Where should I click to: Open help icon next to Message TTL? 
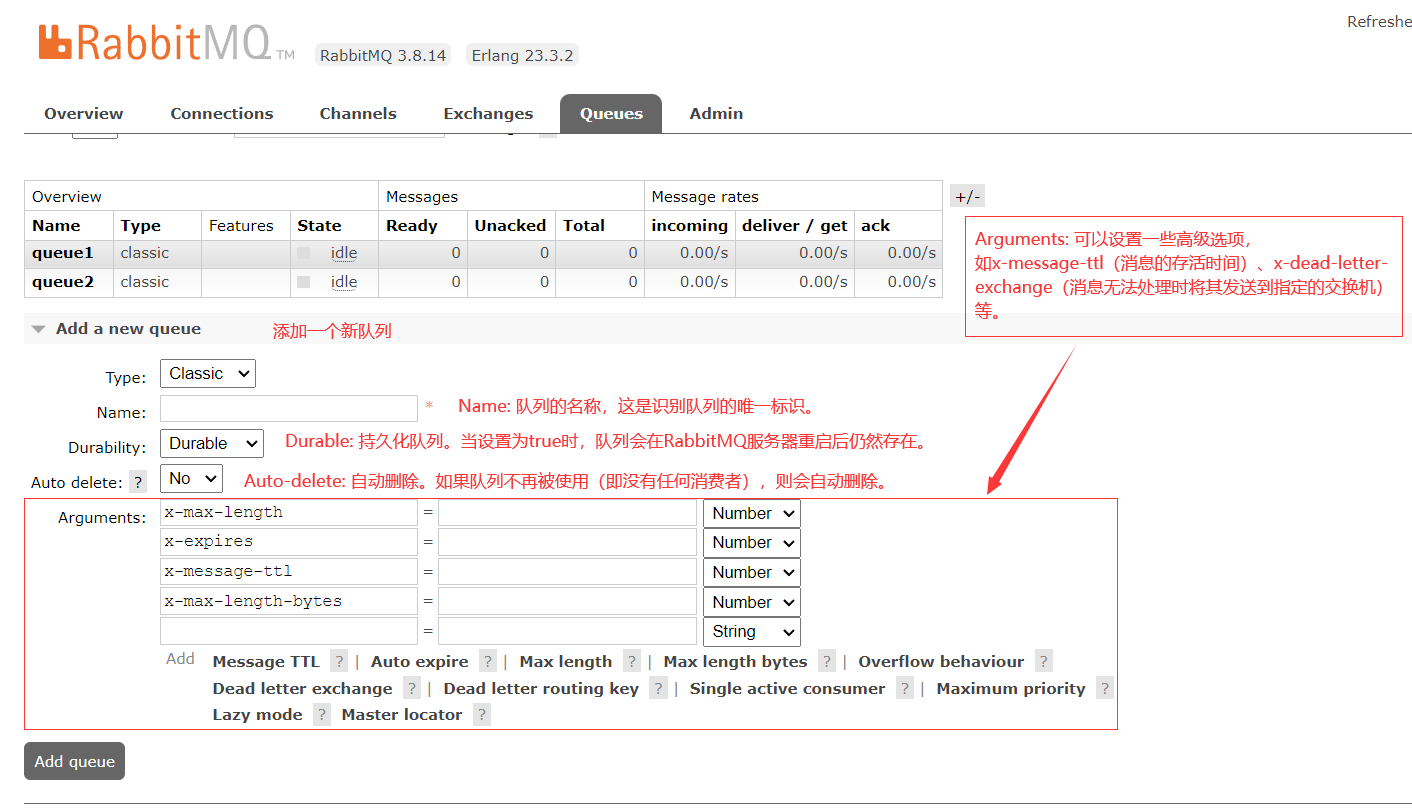point(339,661)
